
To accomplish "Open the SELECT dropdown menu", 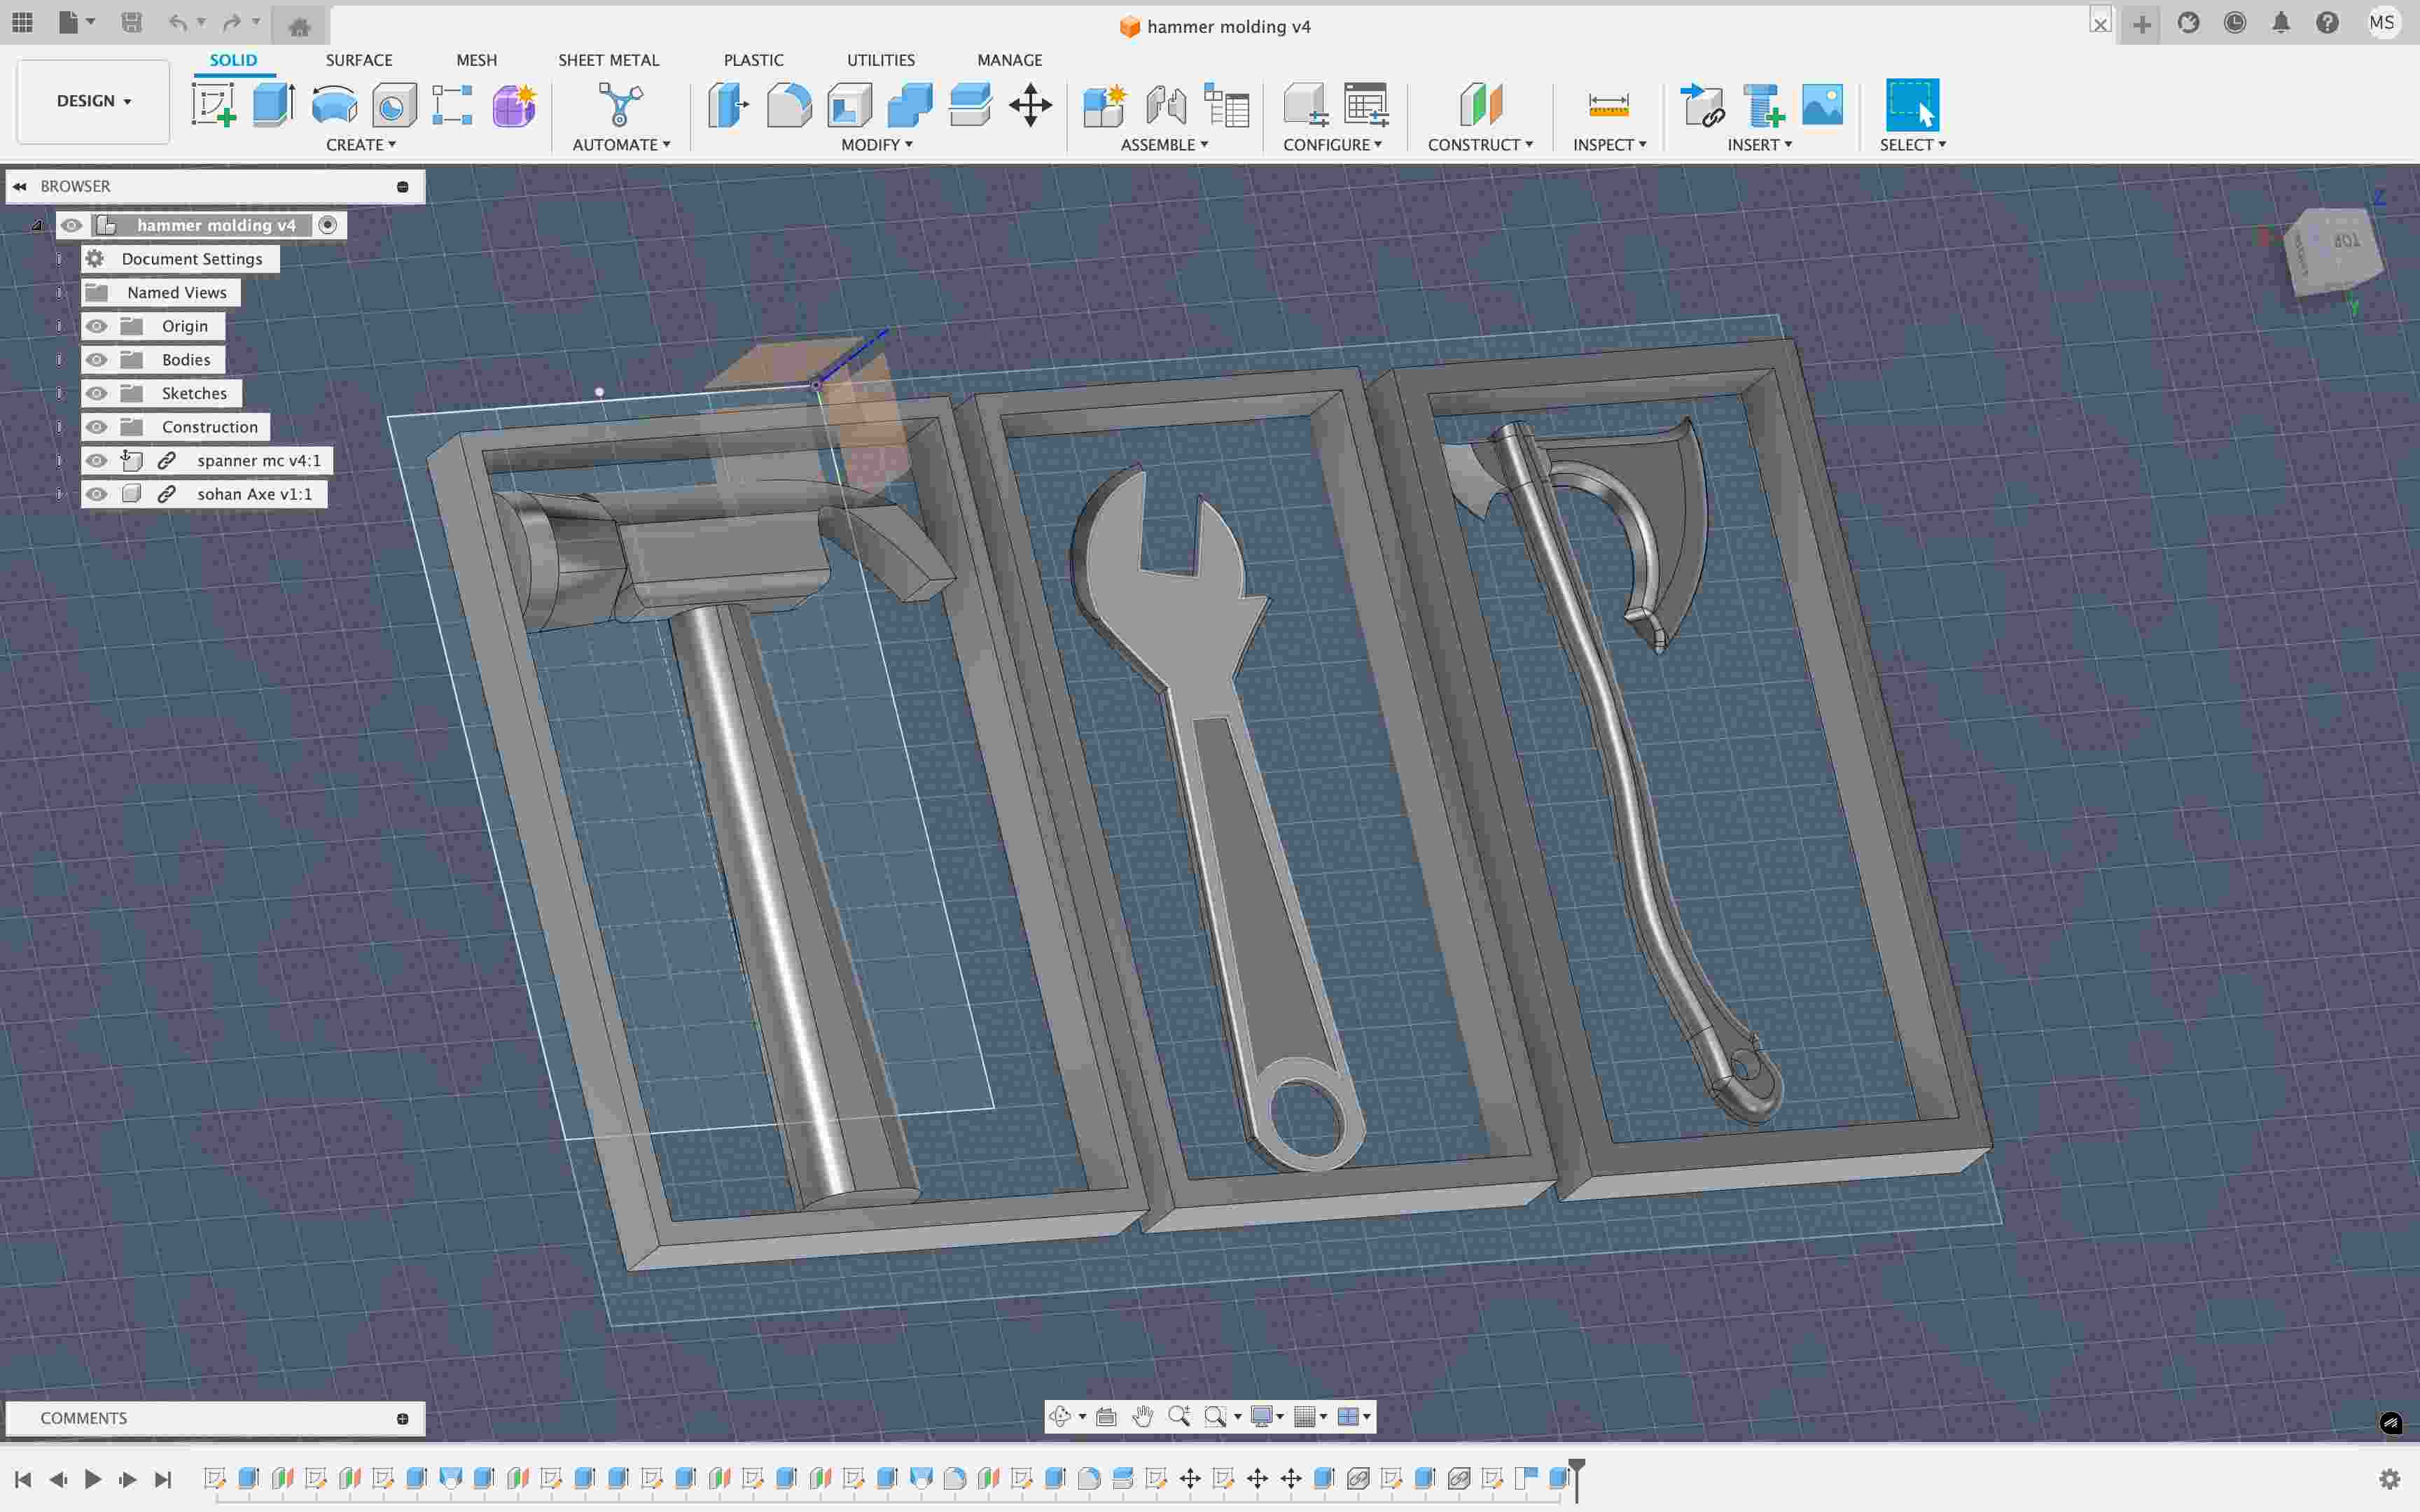I will tap(1912, 145).
